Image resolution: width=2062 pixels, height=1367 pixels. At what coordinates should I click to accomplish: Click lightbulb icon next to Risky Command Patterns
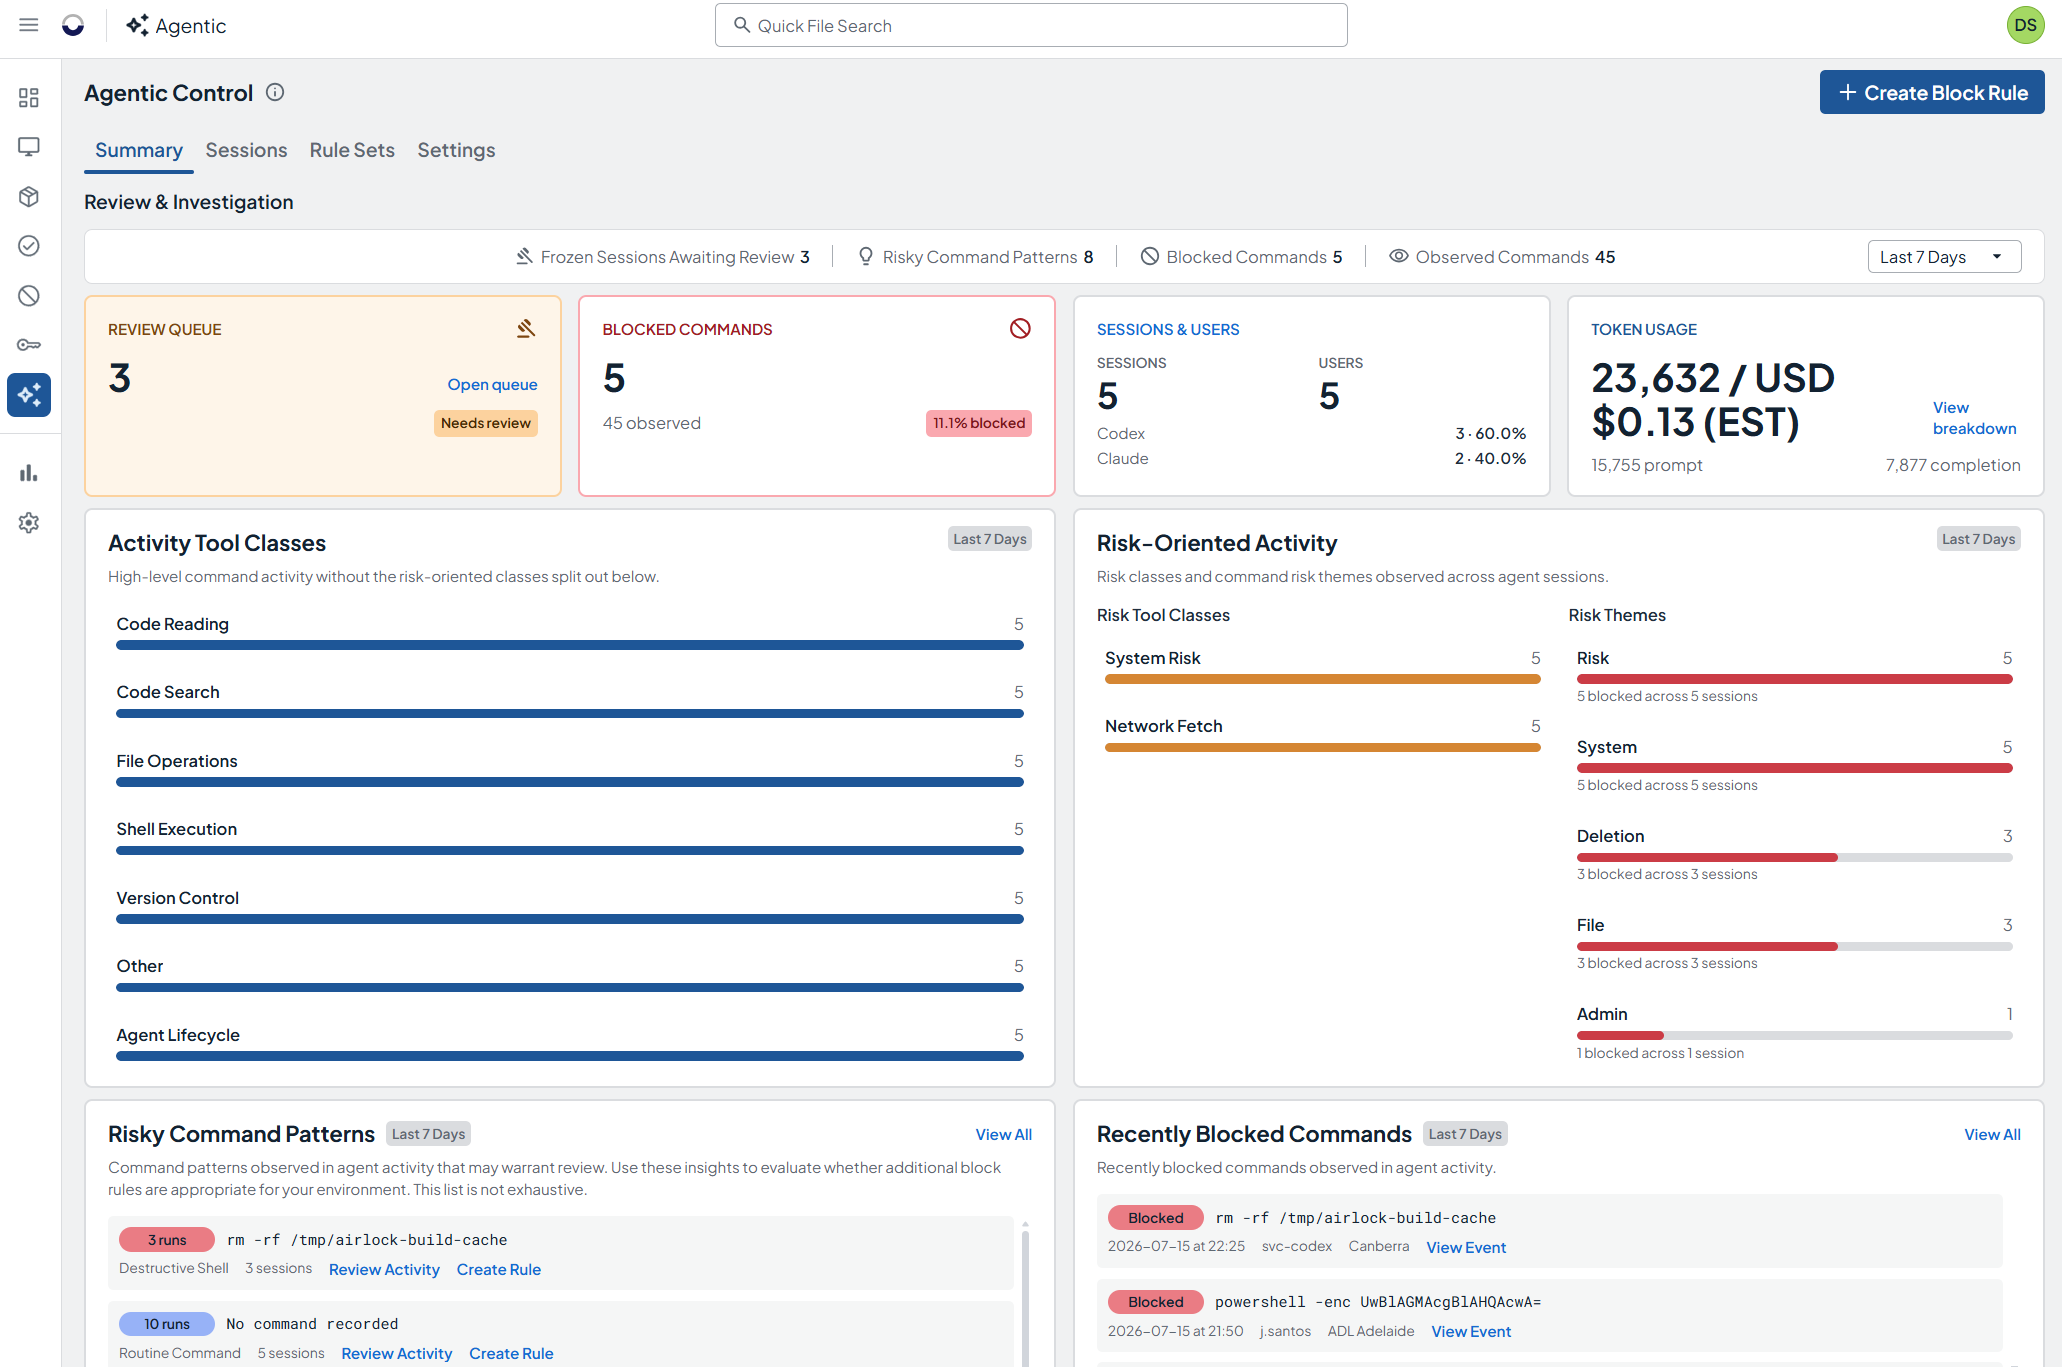coord(866,256)
